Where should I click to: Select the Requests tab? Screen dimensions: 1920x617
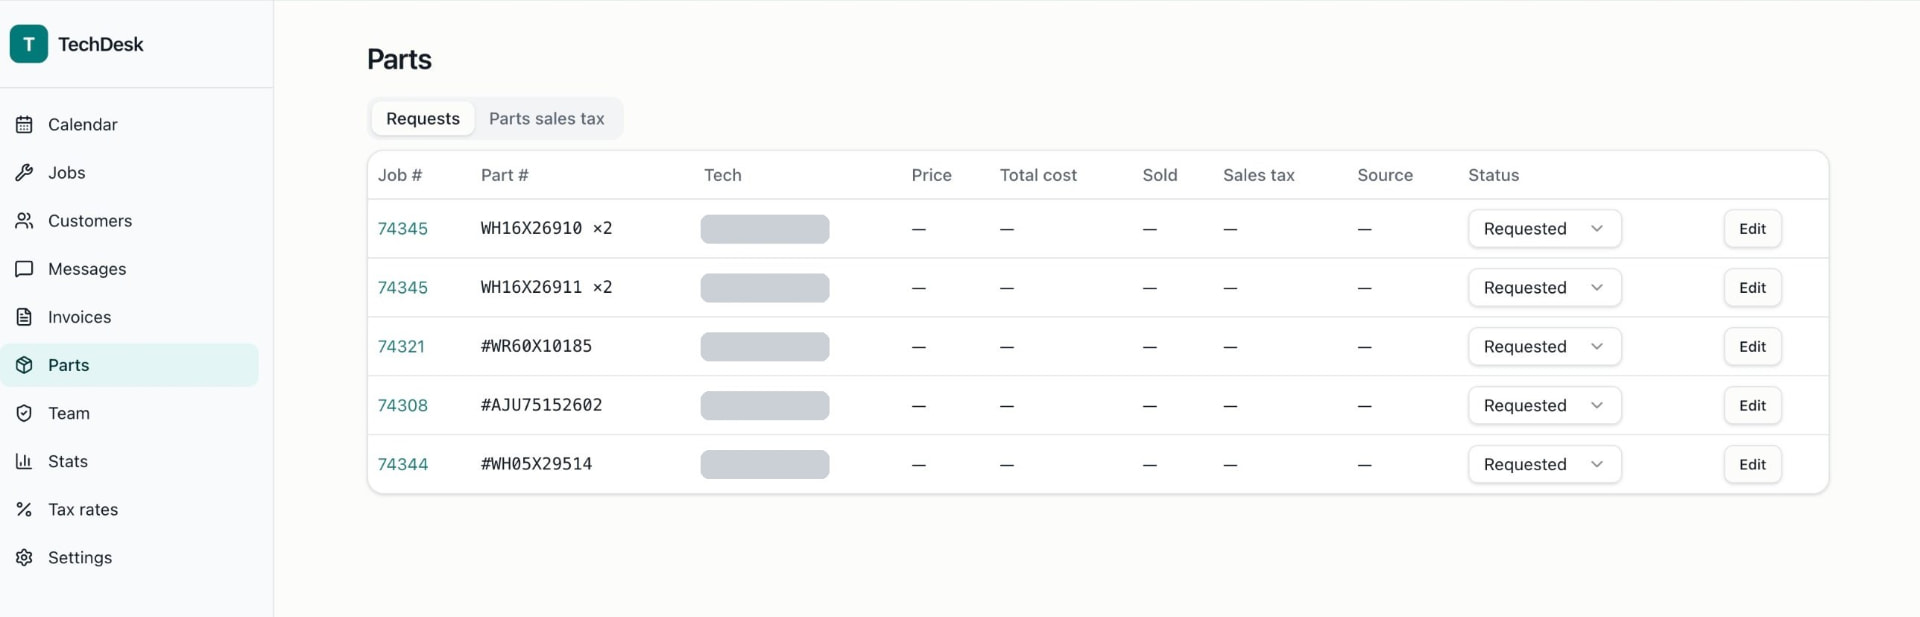423,119
